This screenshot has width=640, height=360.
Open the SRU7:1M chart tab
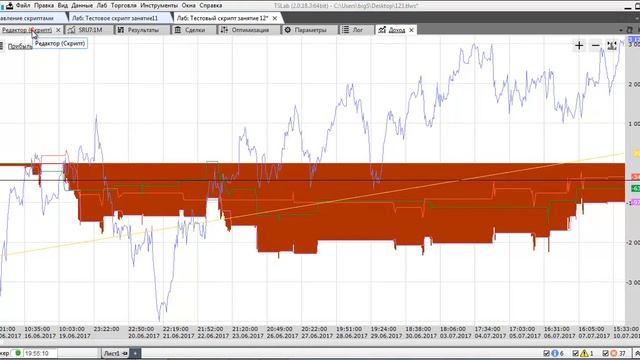pyautogui.click(x=90, y=30)
